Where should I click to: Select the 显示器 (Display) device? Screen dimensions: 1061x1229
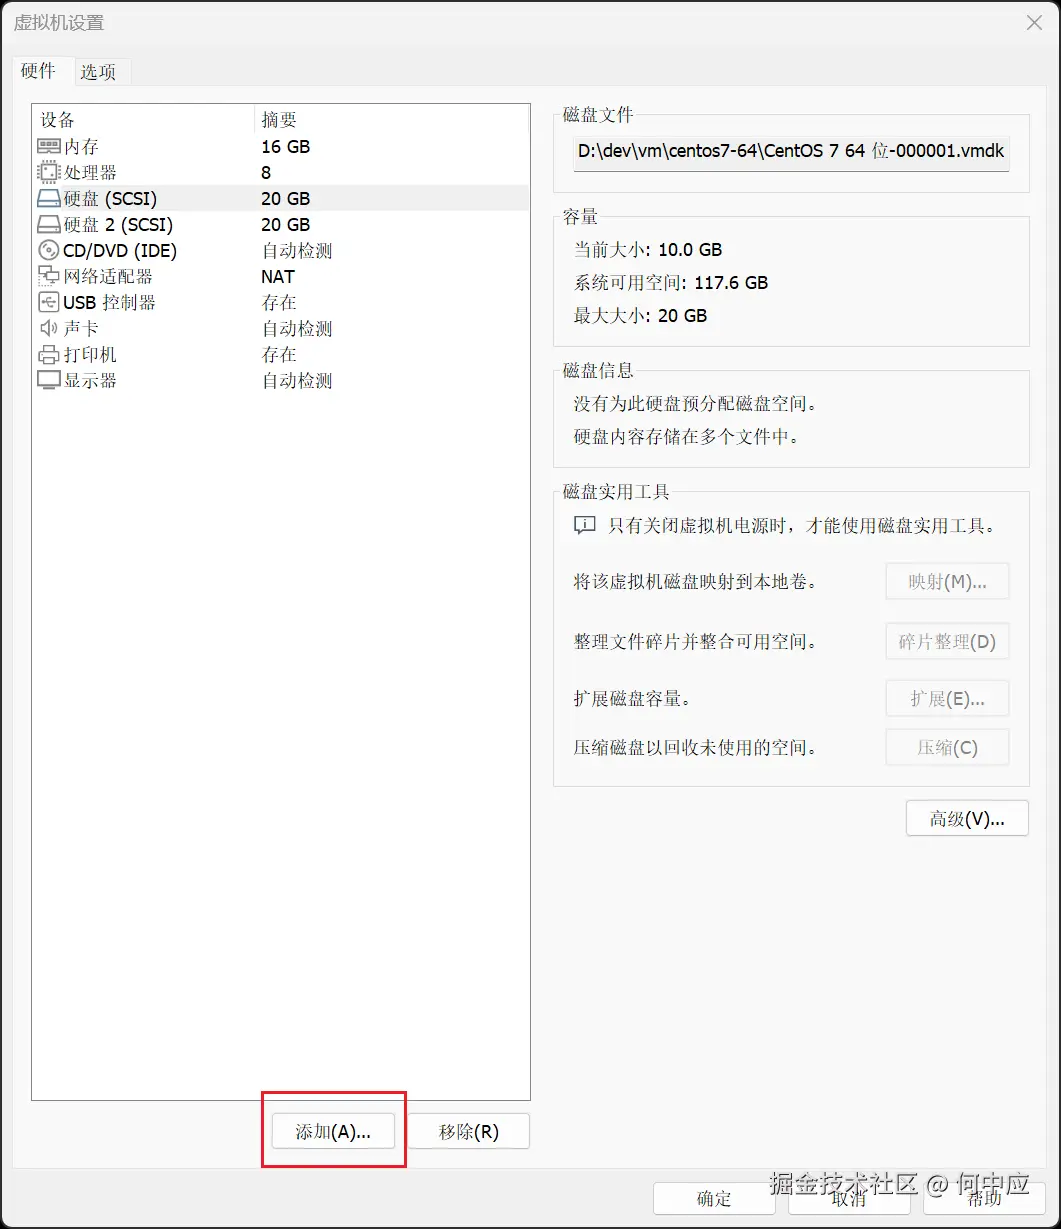click(88, 380)
